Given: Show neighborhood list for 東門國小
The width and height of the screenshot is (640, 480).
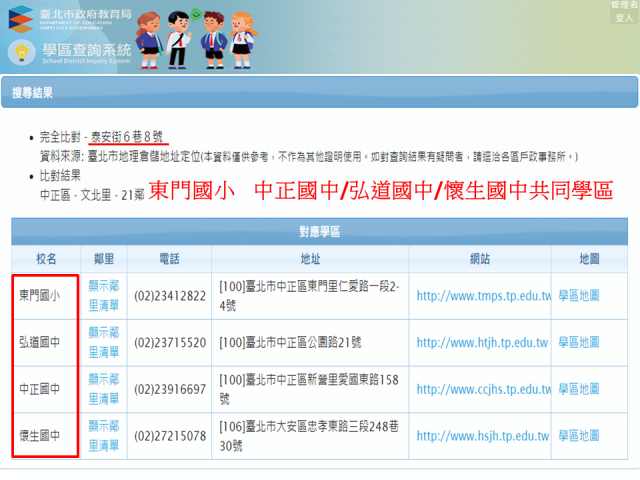Looking at the screenshot, I should coord(104,295).
